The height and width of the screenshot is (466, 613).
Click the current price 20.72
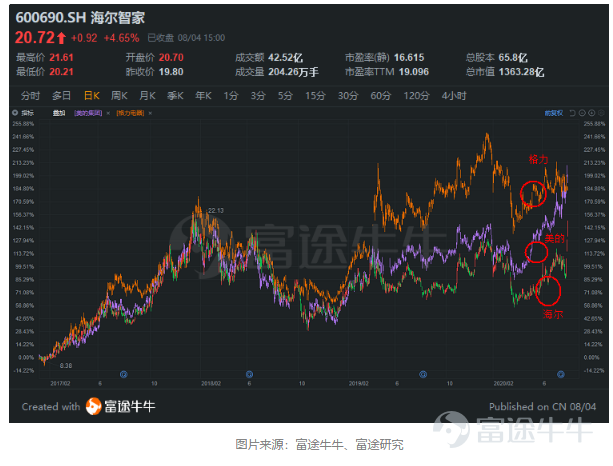[x=35, y=38]
